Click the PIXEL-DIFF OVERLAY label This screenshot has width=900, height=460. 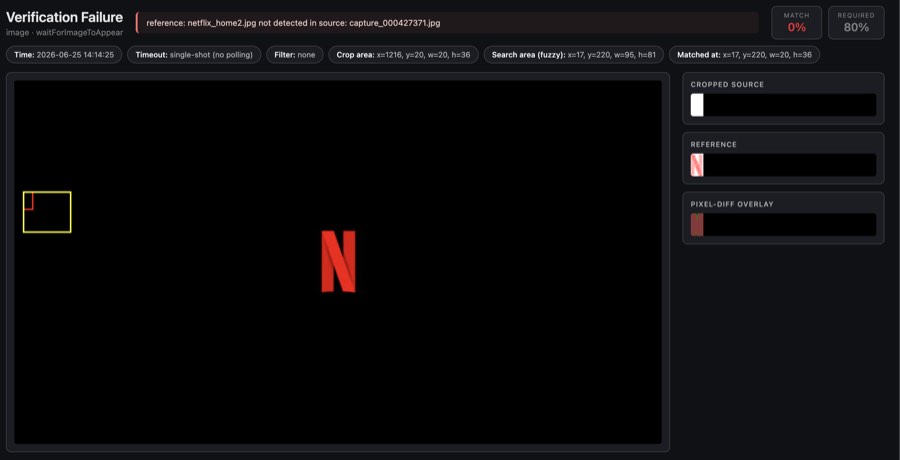click(x=731, y=204)
